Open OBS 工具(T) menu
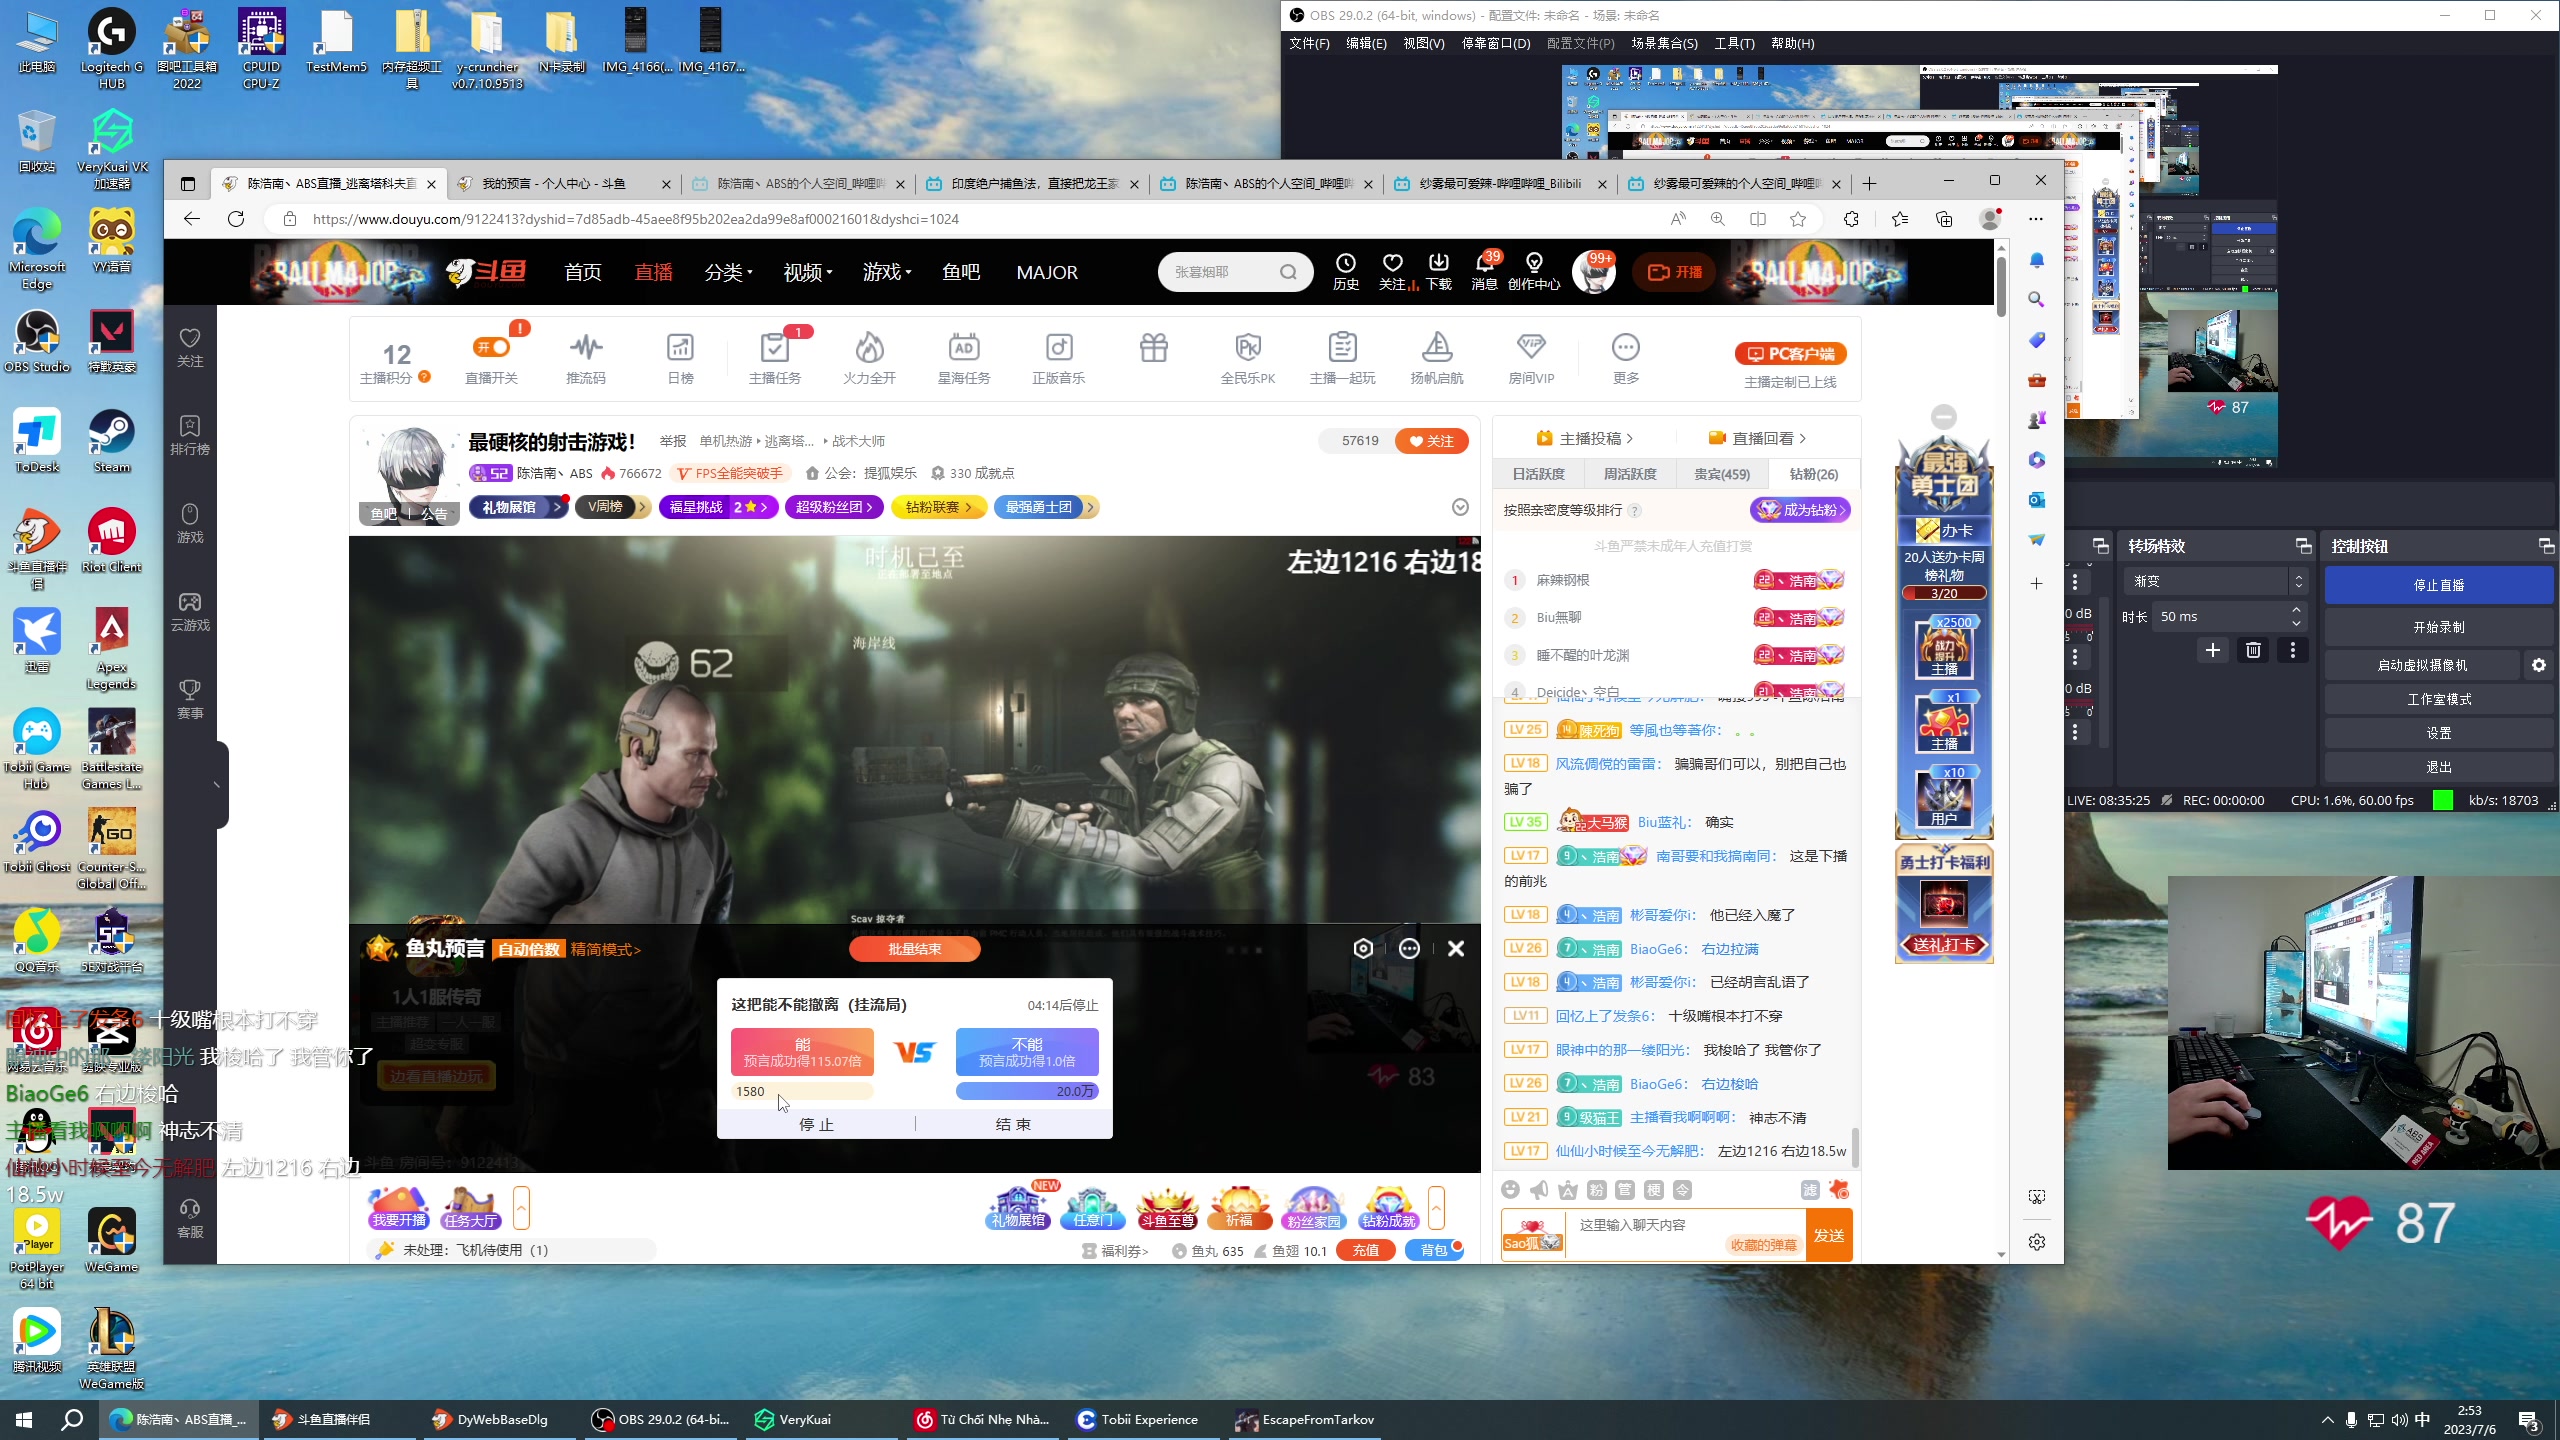The height and width of the screenshot is (1440, 2560). pos(1734,43)
